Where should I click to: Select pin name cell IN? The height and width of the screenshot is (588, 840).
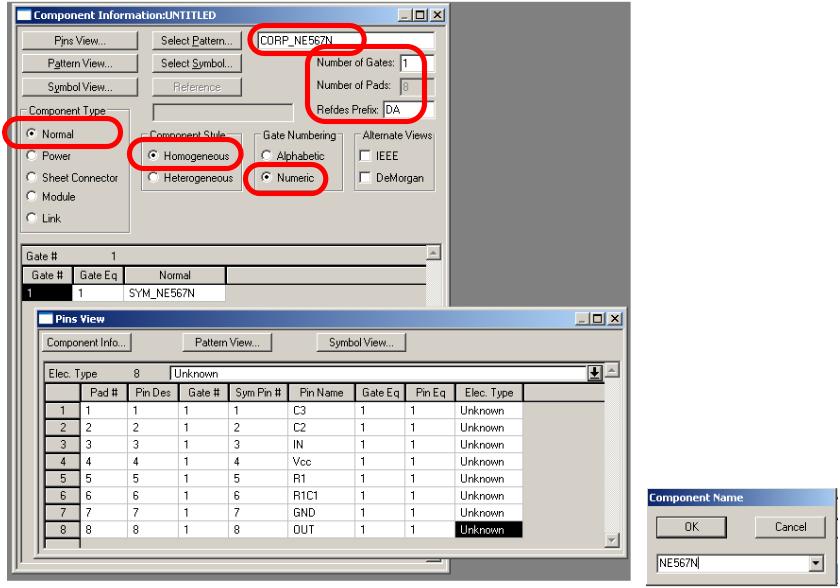click(x=321, y=445)
